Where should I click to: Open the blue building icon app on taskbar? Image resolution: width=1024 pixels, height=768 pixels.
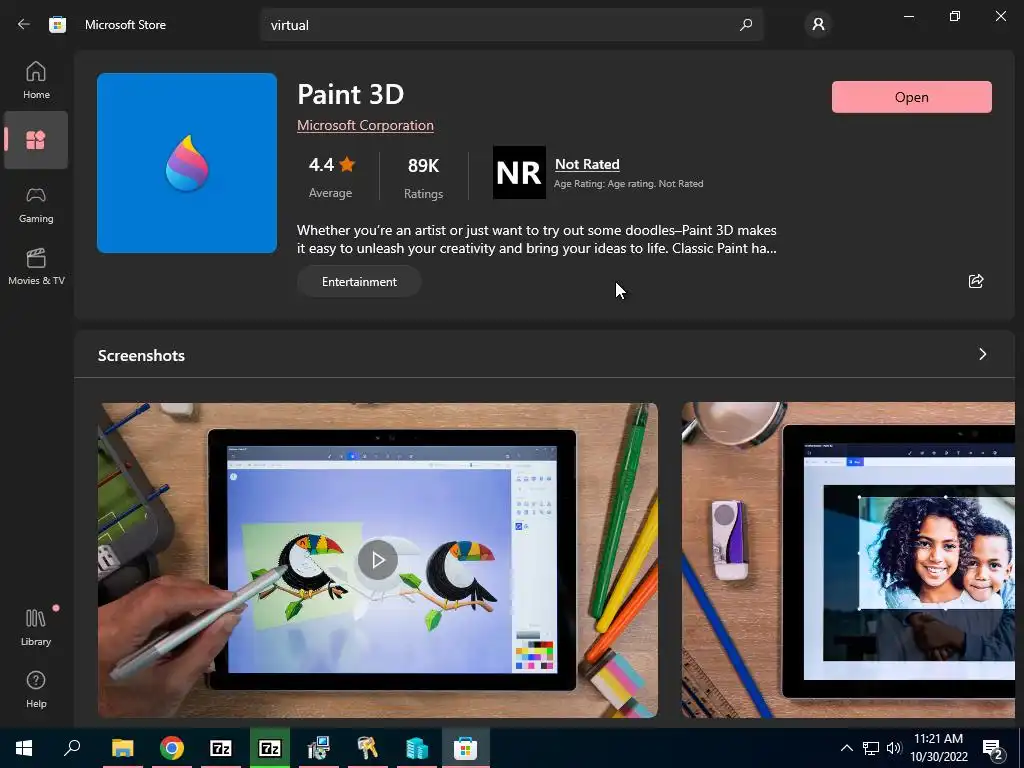417,748
